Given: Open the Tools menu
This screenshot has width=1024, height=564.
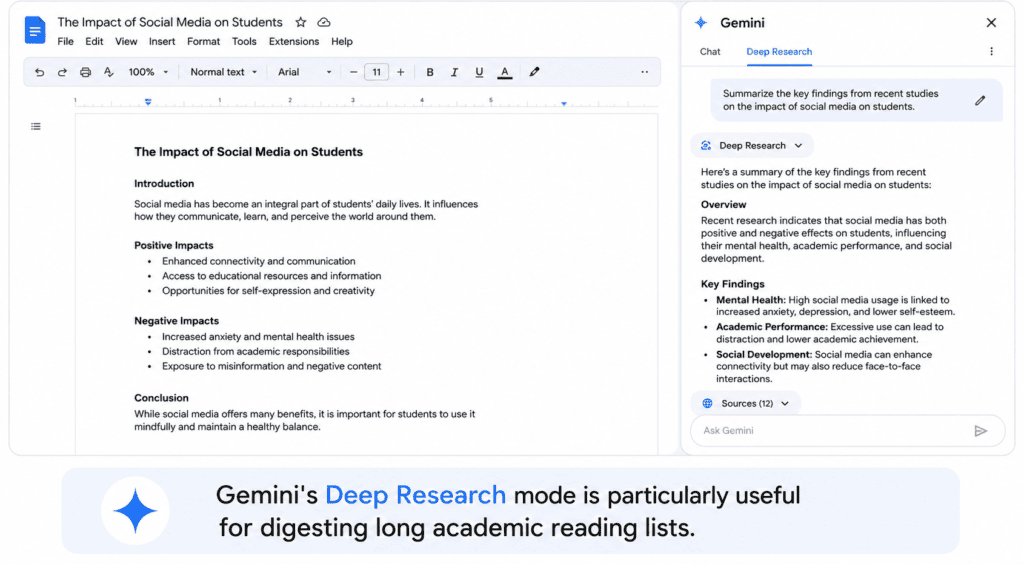Looking at the screenshot, I should pos(244,42).
